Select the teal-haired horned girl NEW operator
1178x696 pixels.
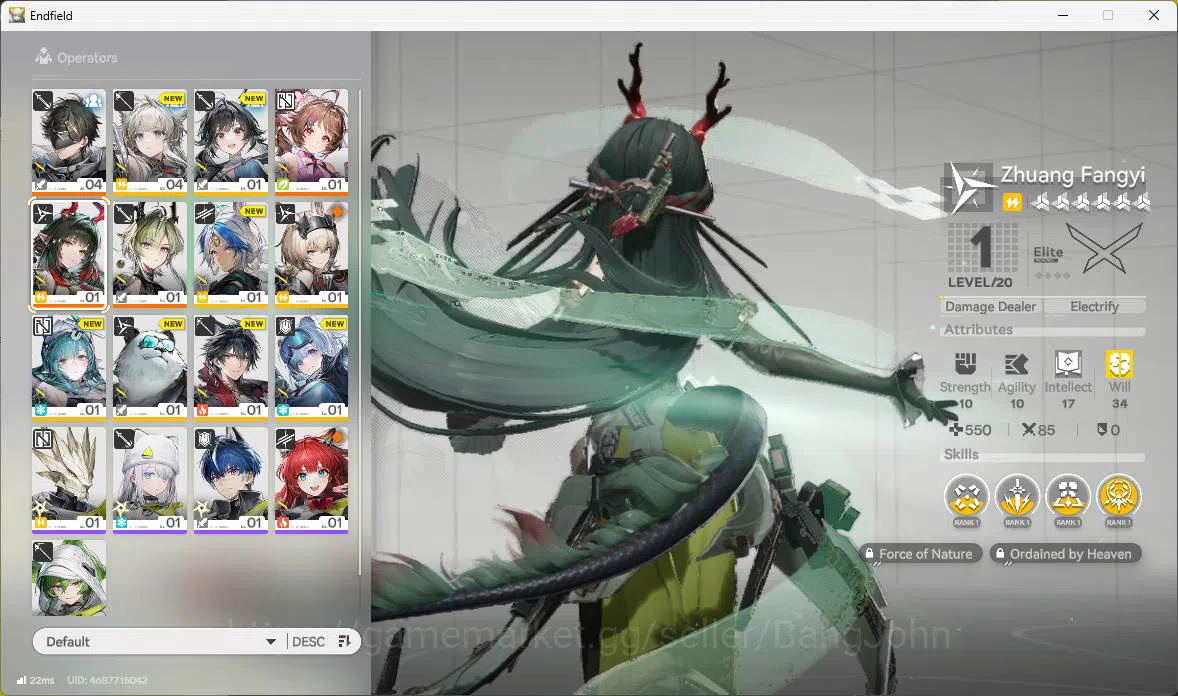69,367
